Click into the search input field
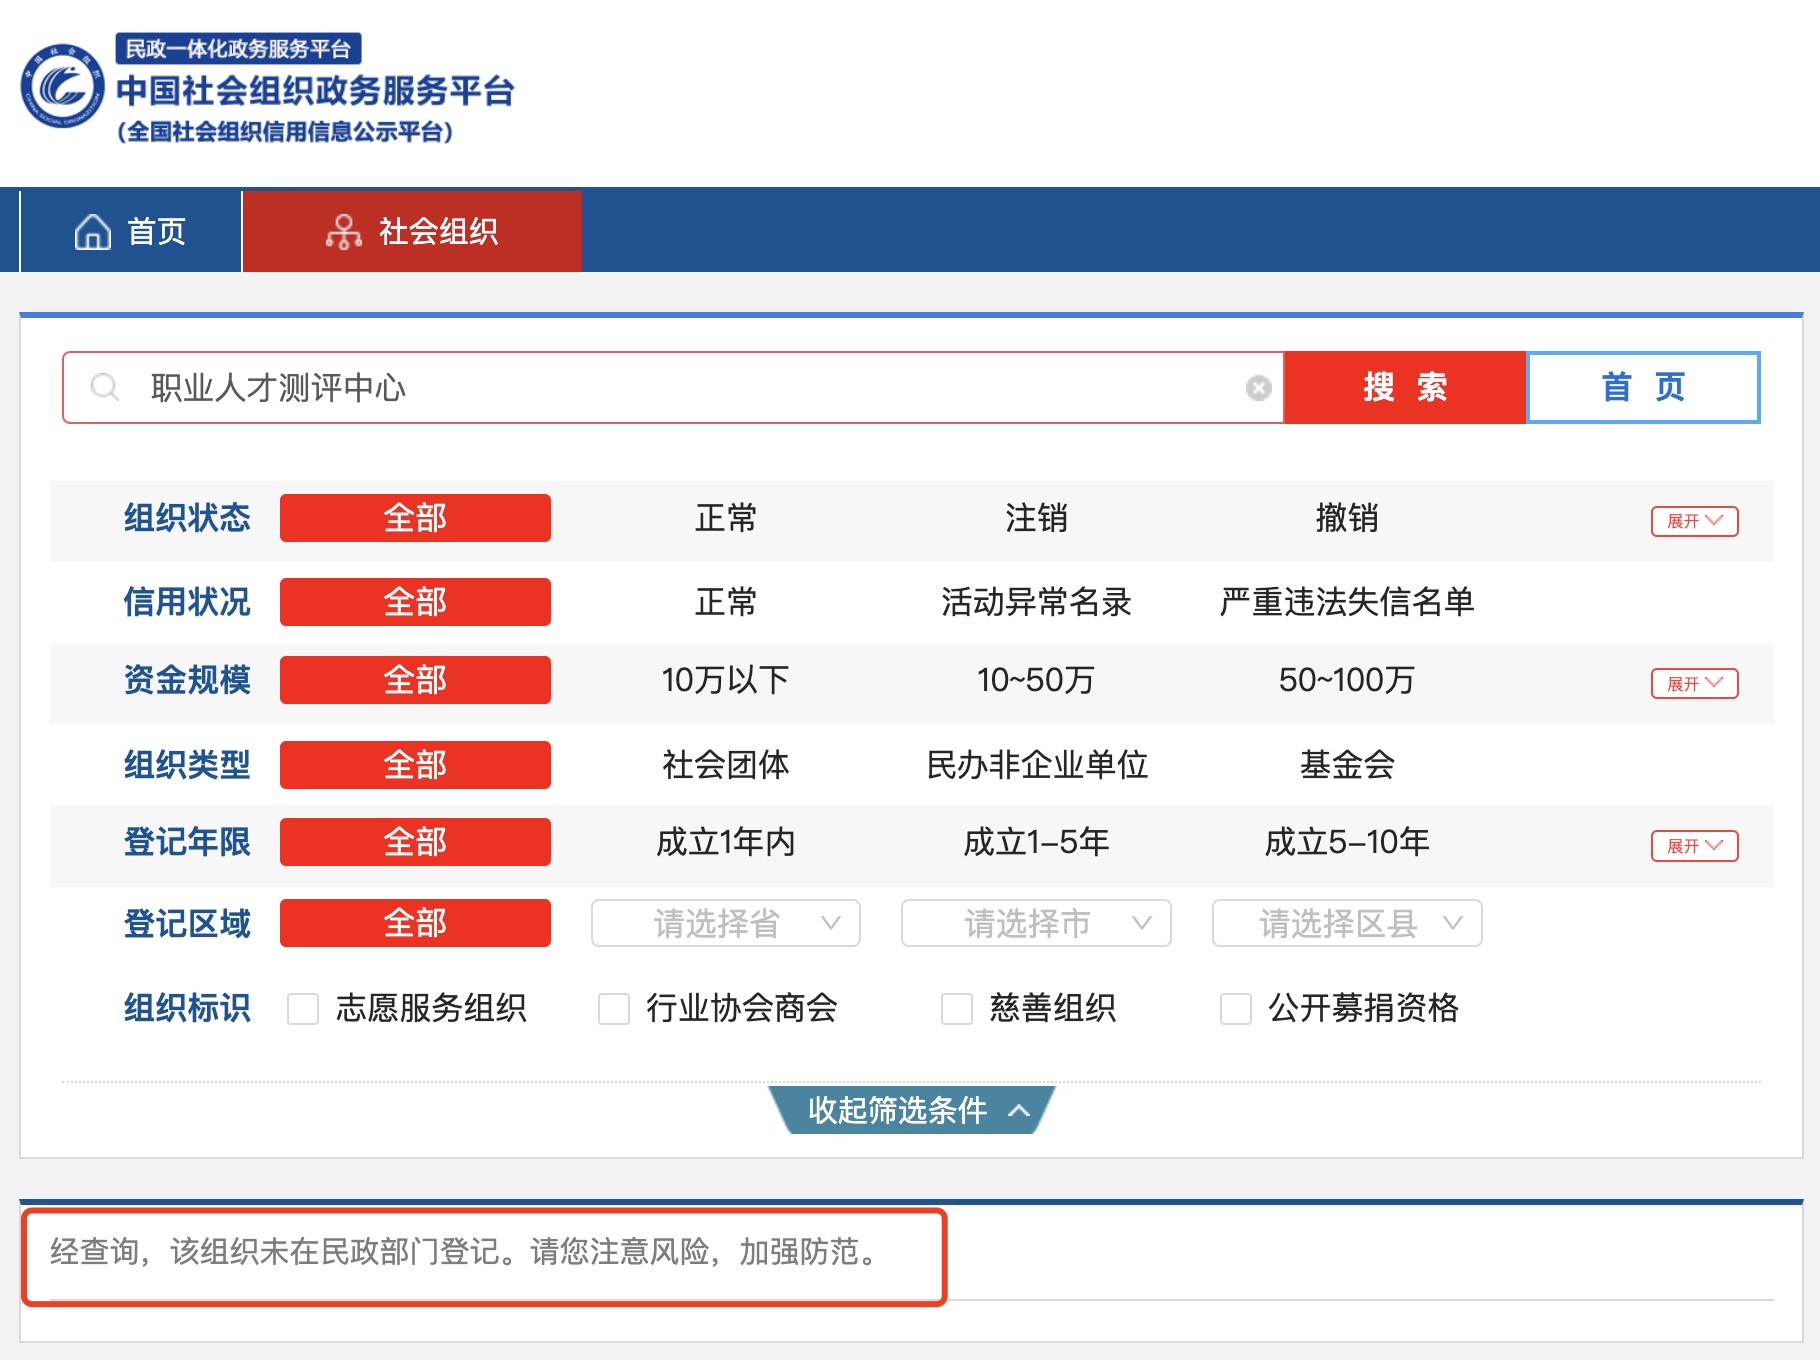Viewport: 1820px width, 1360px height. (680, 388)
